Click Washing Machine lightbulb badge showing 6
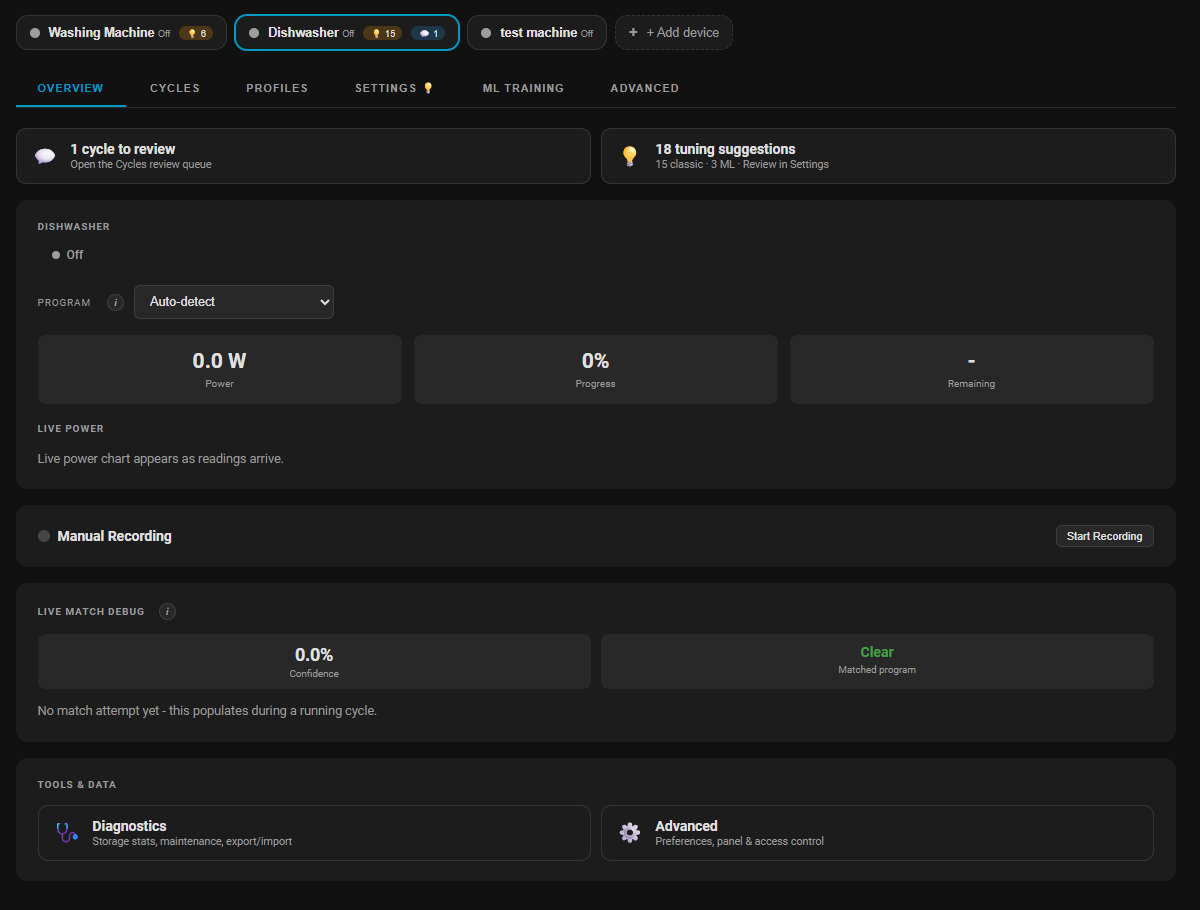 (196, 33)
